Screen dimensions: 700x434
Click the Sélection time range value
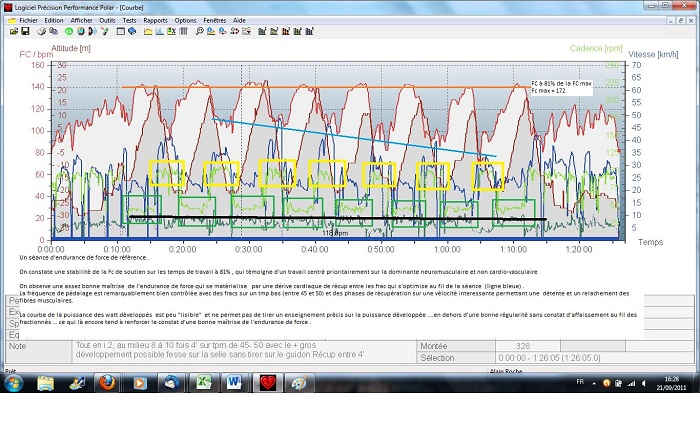tap(549, 358)
